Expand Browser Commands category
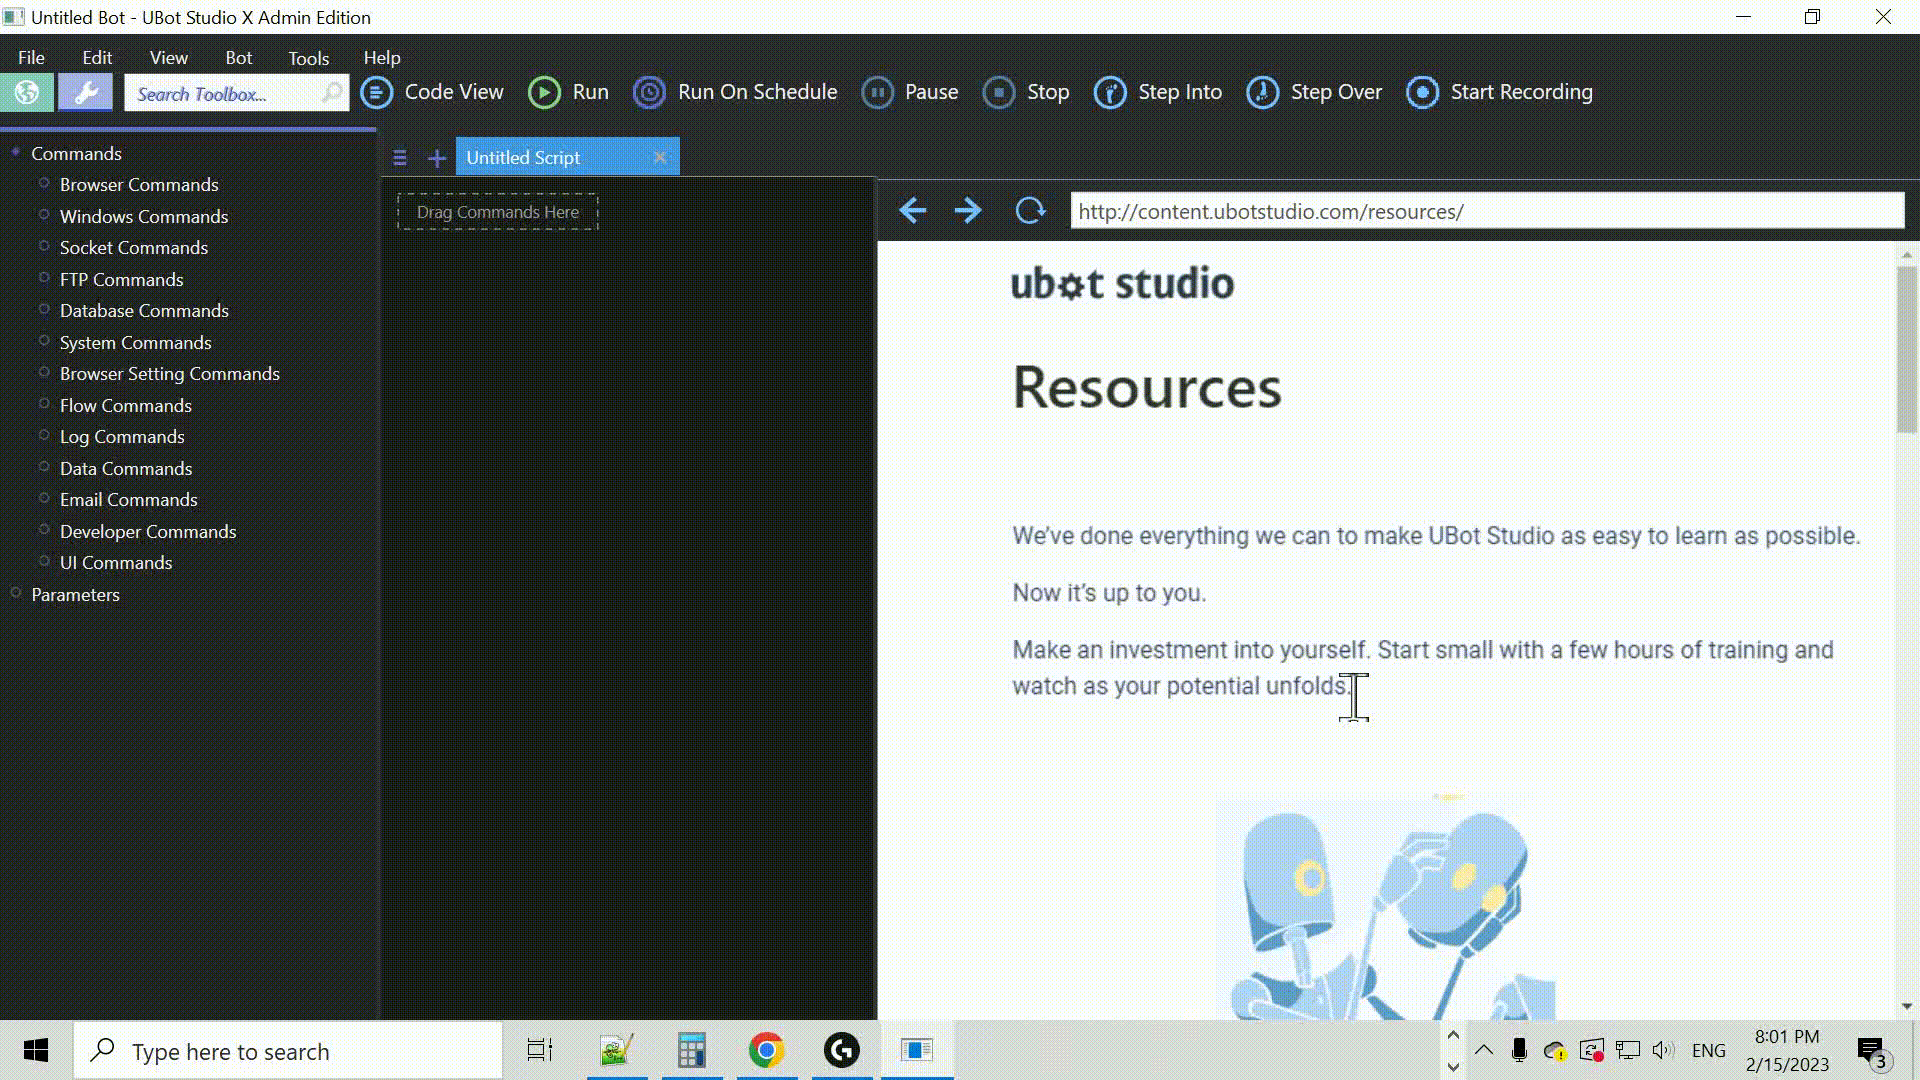 (44, 183)
